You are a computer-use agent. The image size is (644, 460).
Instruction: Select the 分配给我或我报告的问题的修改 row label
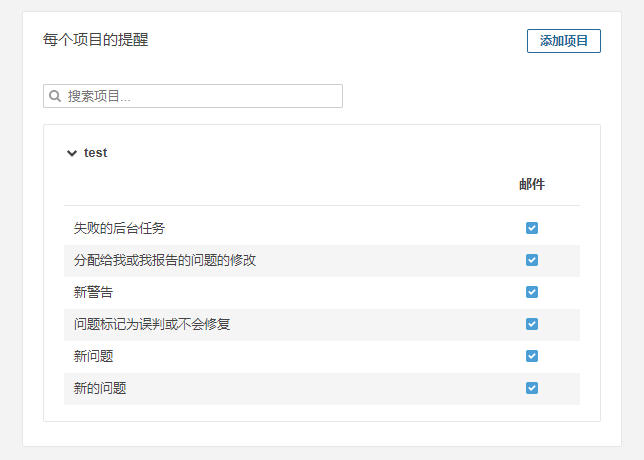(165, 260)
